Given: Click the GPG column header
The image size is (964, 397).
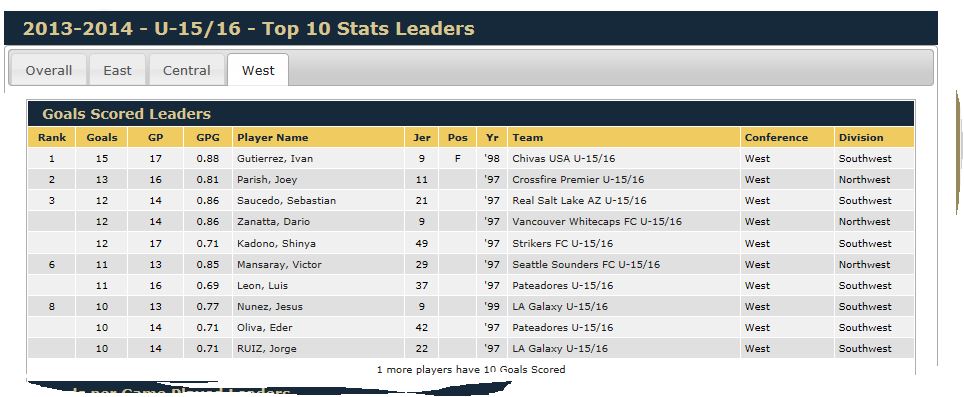Looking at the screenshot, I should [x=208, y=138].
